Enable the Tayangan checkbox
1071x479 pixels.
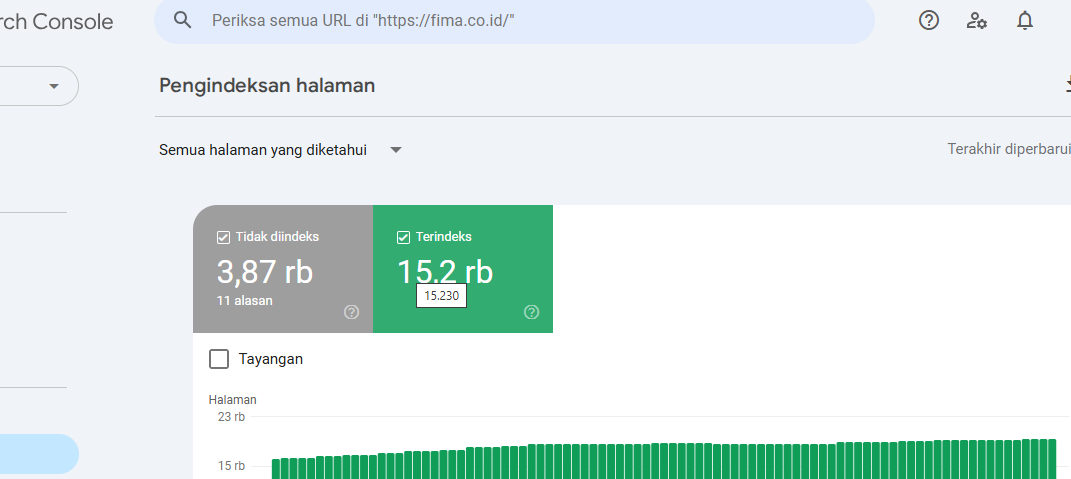(x=219, y=359)
